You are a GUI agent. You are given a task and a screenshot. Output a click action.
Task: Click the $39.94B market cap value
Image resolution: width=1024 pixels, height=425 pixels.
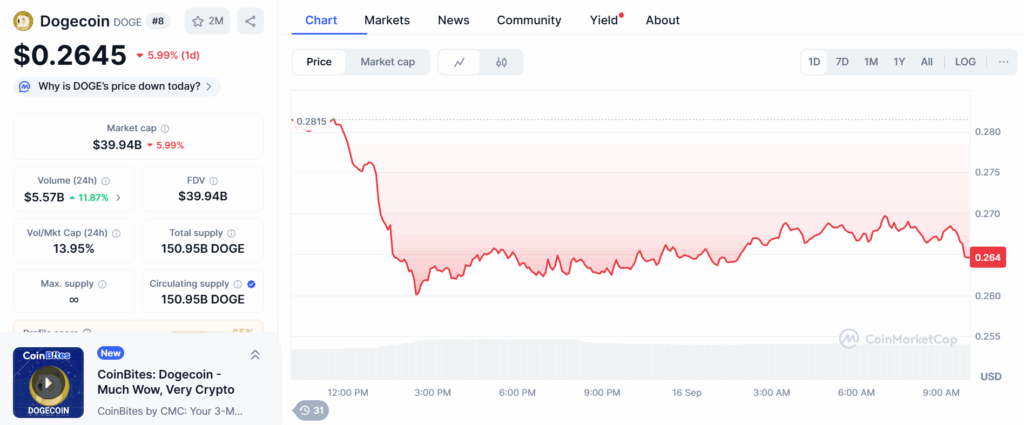(117, 144)
